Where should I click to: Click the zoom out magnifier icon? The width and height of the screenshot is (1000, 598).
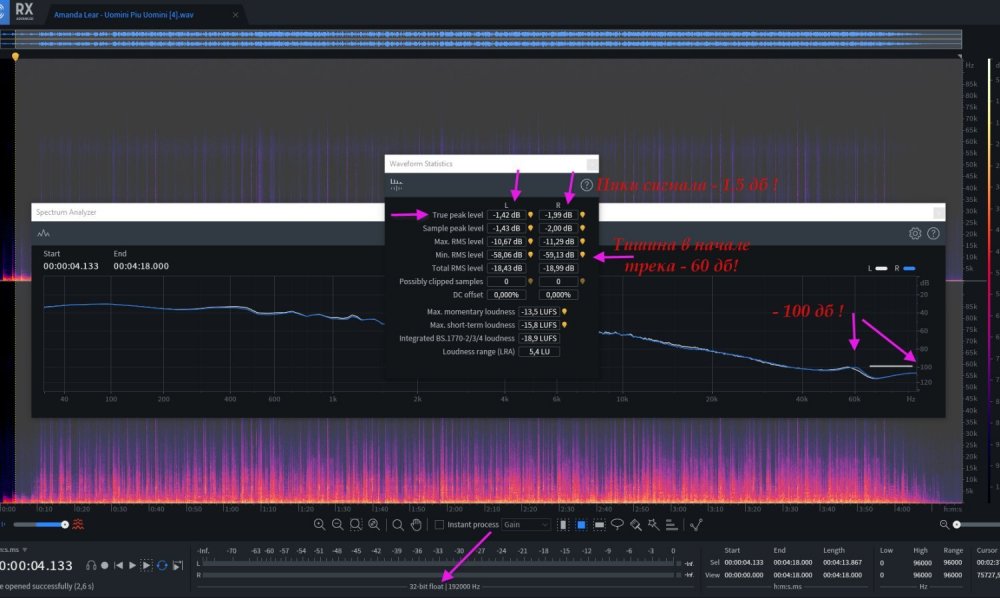click(x=337, y=524)
